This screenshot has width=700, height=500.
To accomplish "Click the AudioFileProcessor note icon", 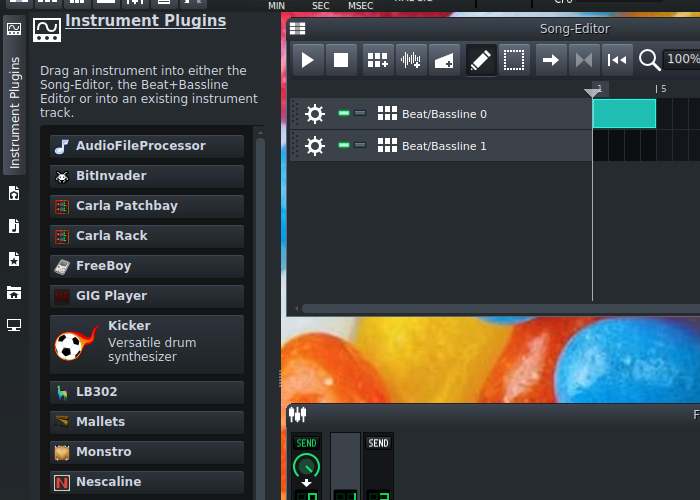I will click(62, 146).
